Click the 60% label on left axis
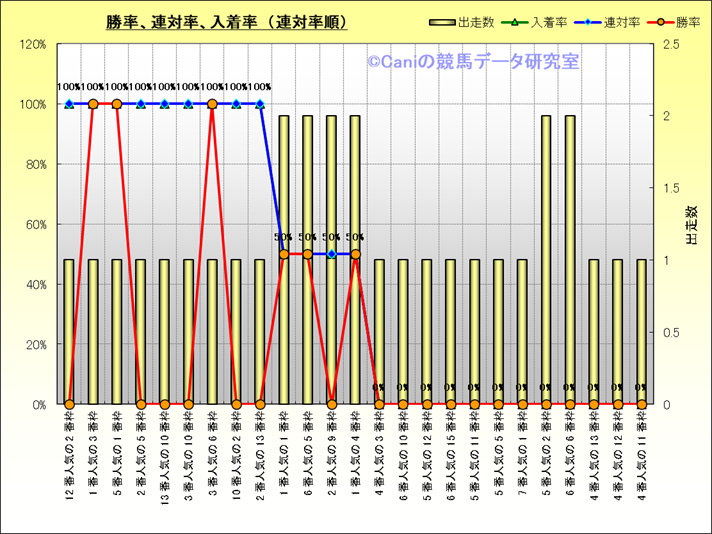This screenshot has width=712, height=534. (x=36, y=224)
